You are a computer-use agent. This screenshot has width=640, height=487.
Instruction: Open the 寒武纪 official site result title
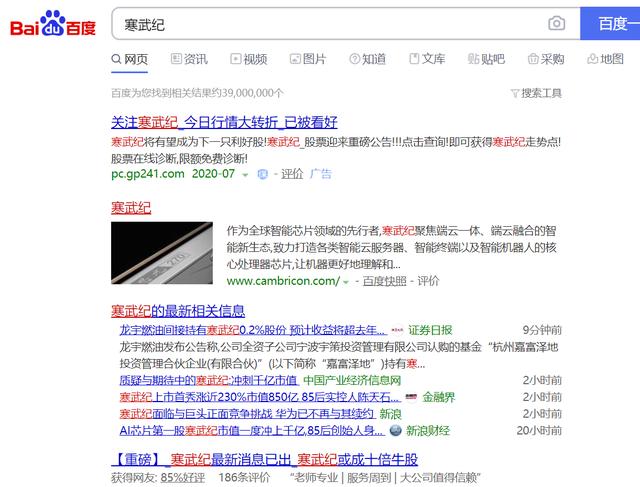tap(131, 208)
